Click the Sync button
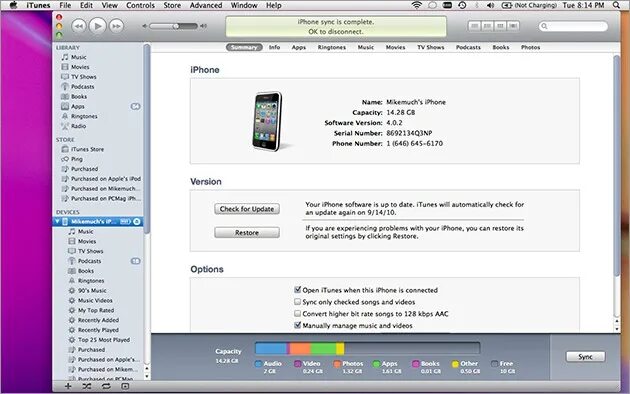Viewport: 630px width, 394px height. pos(585,357)
